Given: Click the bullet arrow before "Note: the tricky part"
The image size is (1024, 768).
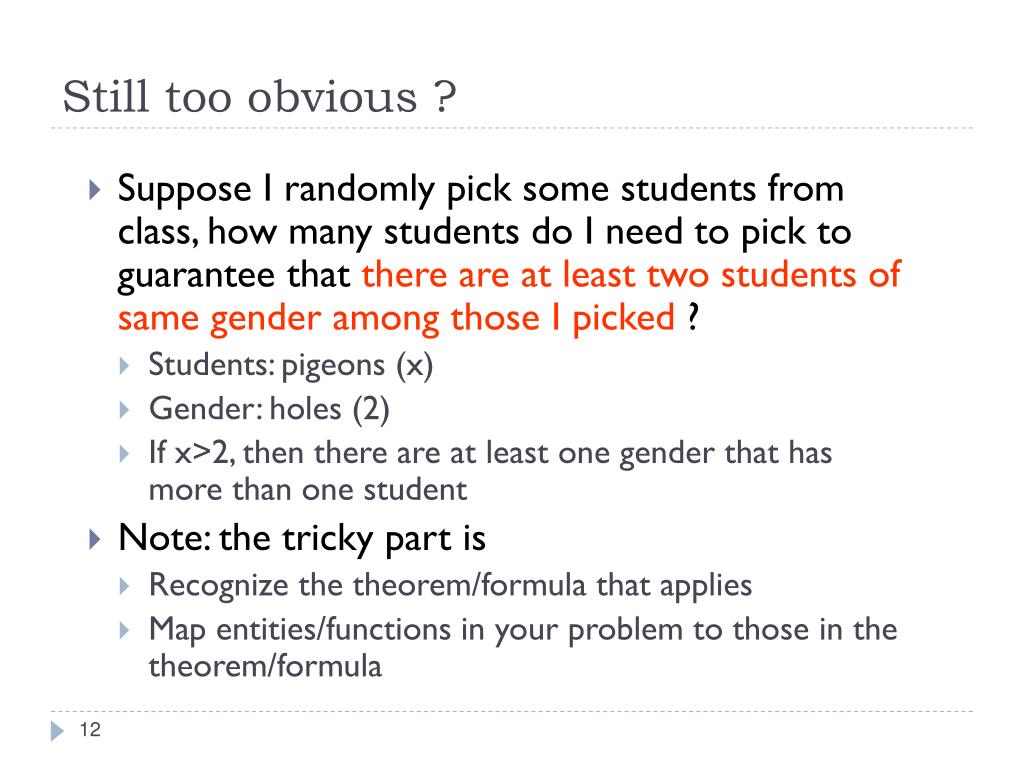Looking at the screenshot, I should coord(94,540).
